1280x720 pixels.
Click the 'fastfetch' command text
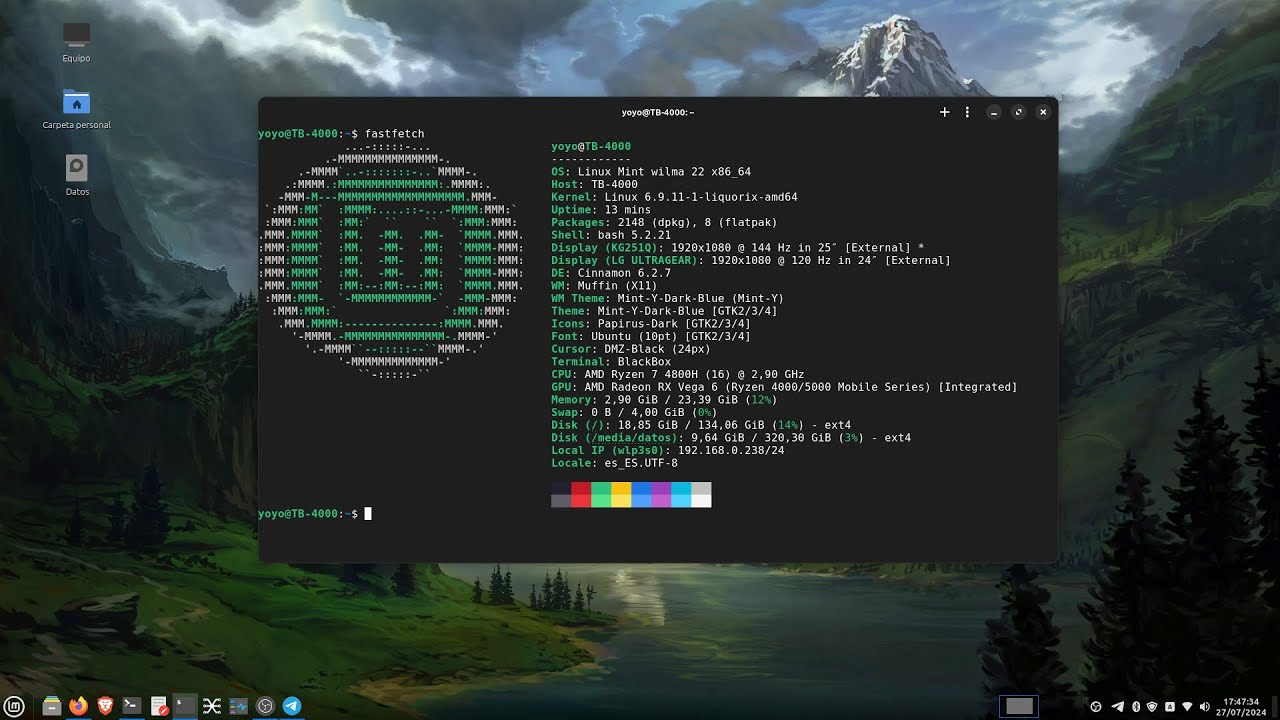[x=394, y=134]
